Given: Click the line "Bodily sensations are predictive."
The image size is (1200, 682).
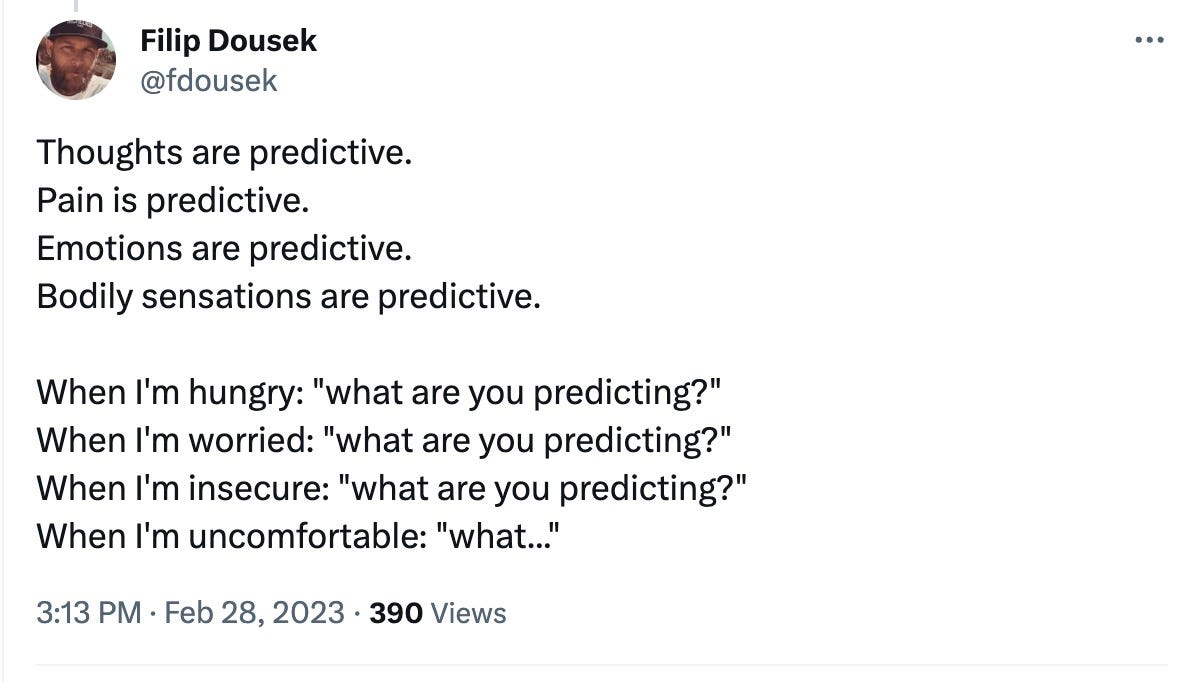Looking at the screenshot, I should pos(288,297).
